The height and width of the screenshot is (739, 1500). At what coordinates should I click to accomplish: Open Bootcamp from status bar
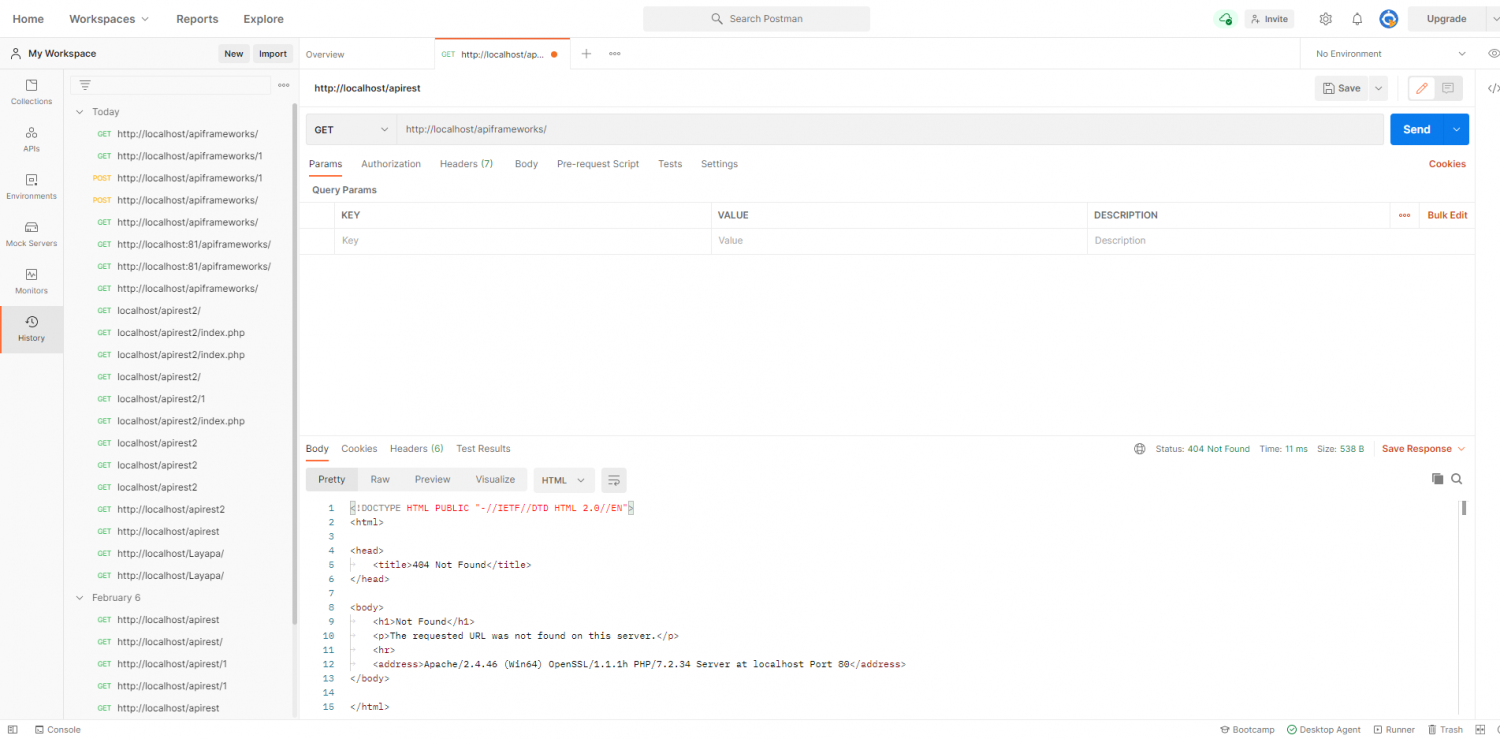click(x=1247, y=730)
